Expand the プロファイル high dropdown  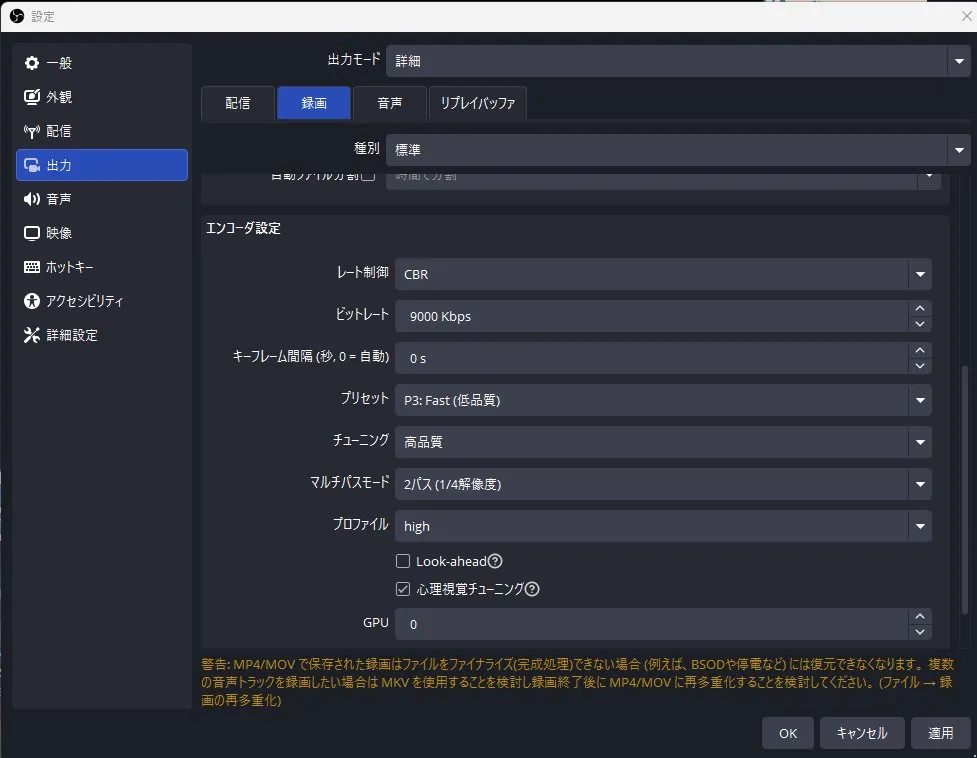point(663,526)
